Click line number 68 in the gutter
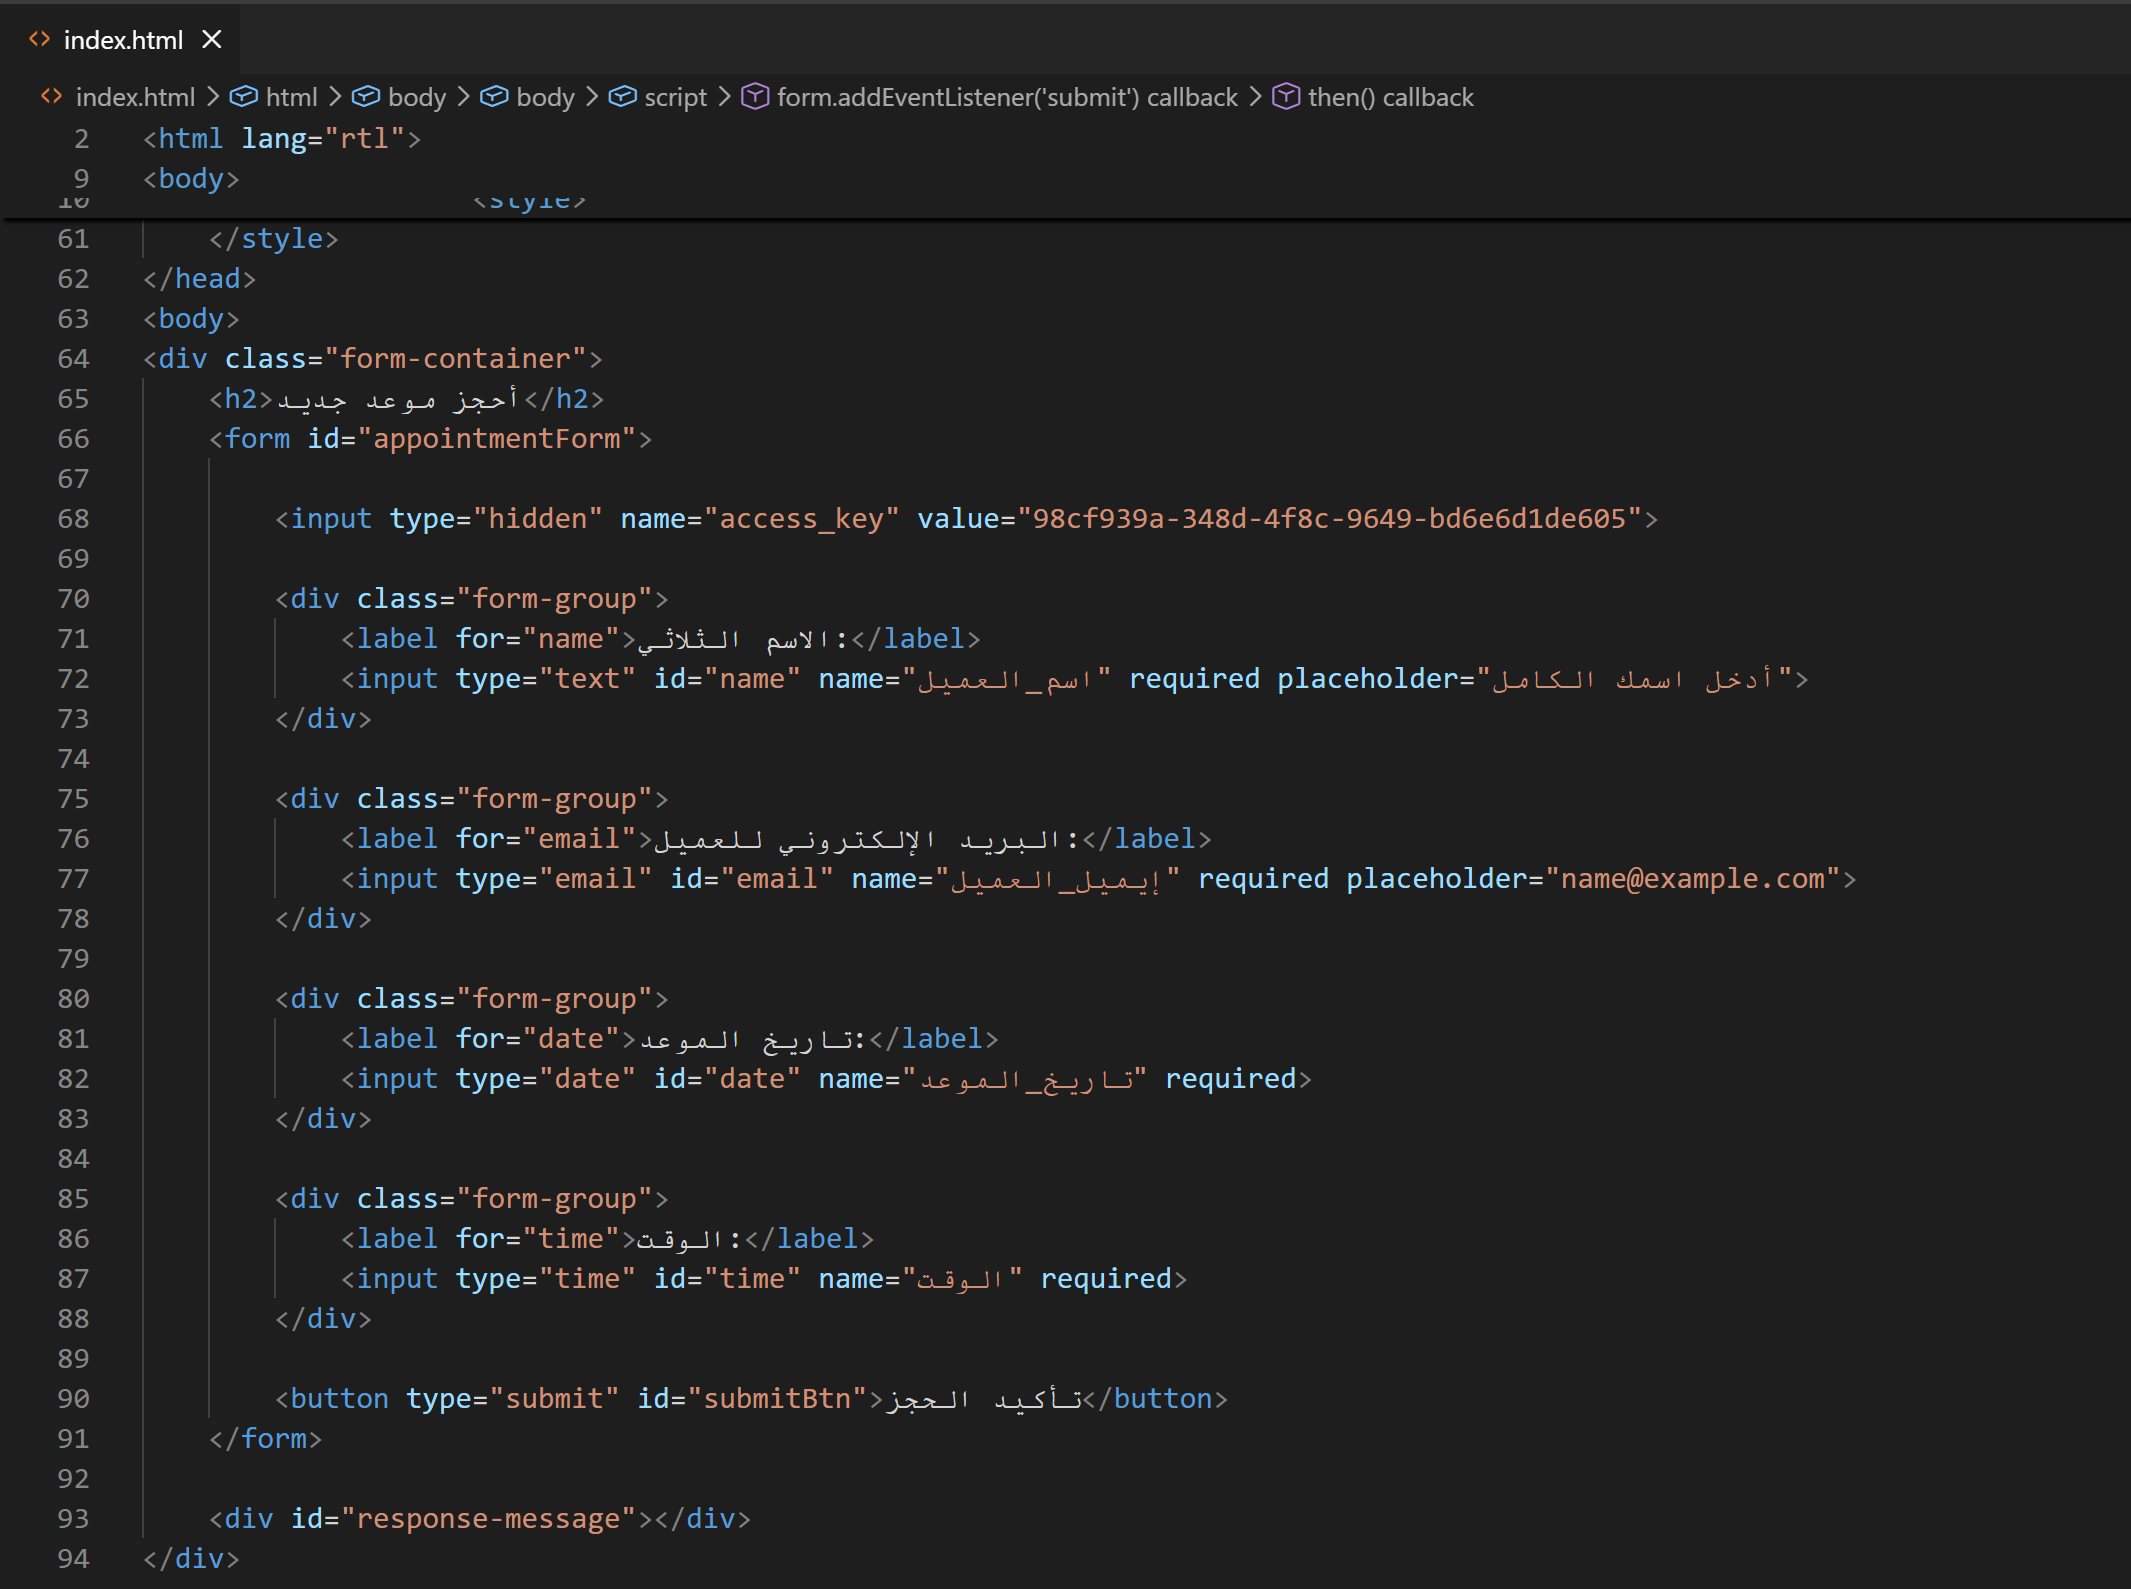 (x=73, y=519)
